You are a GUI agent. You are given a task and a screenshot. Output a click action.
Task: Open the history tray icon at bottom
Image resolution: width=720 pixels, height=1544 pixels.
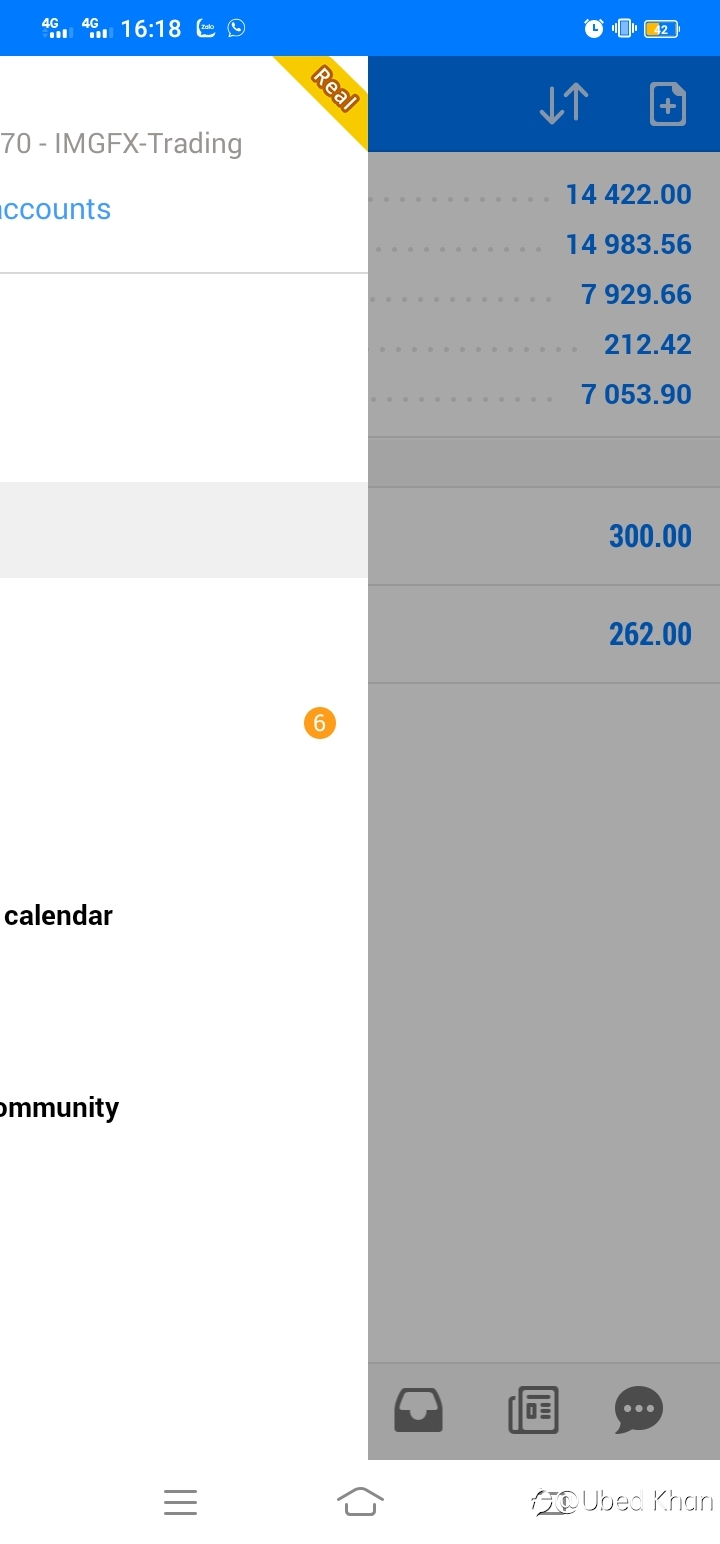pos(418,1410)
